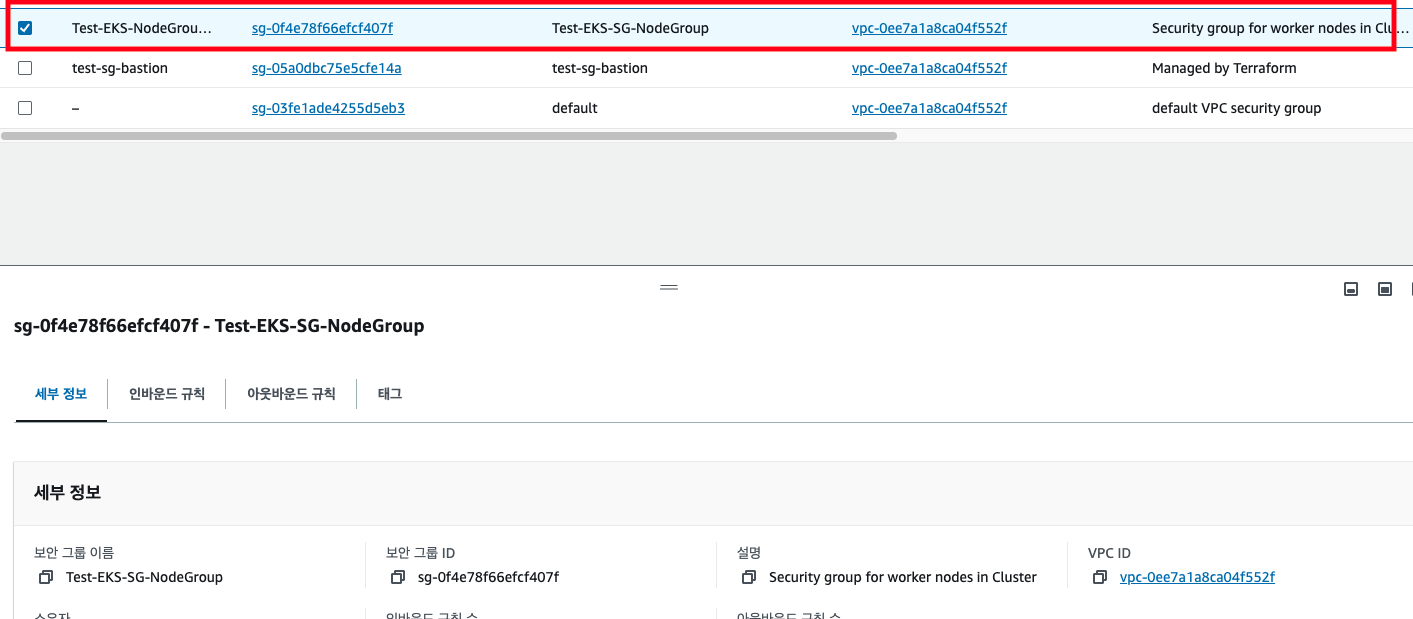Click the name cell 'test-sg-bastion'
This screenshot has height=619, width=1413.
coord(120,68)
